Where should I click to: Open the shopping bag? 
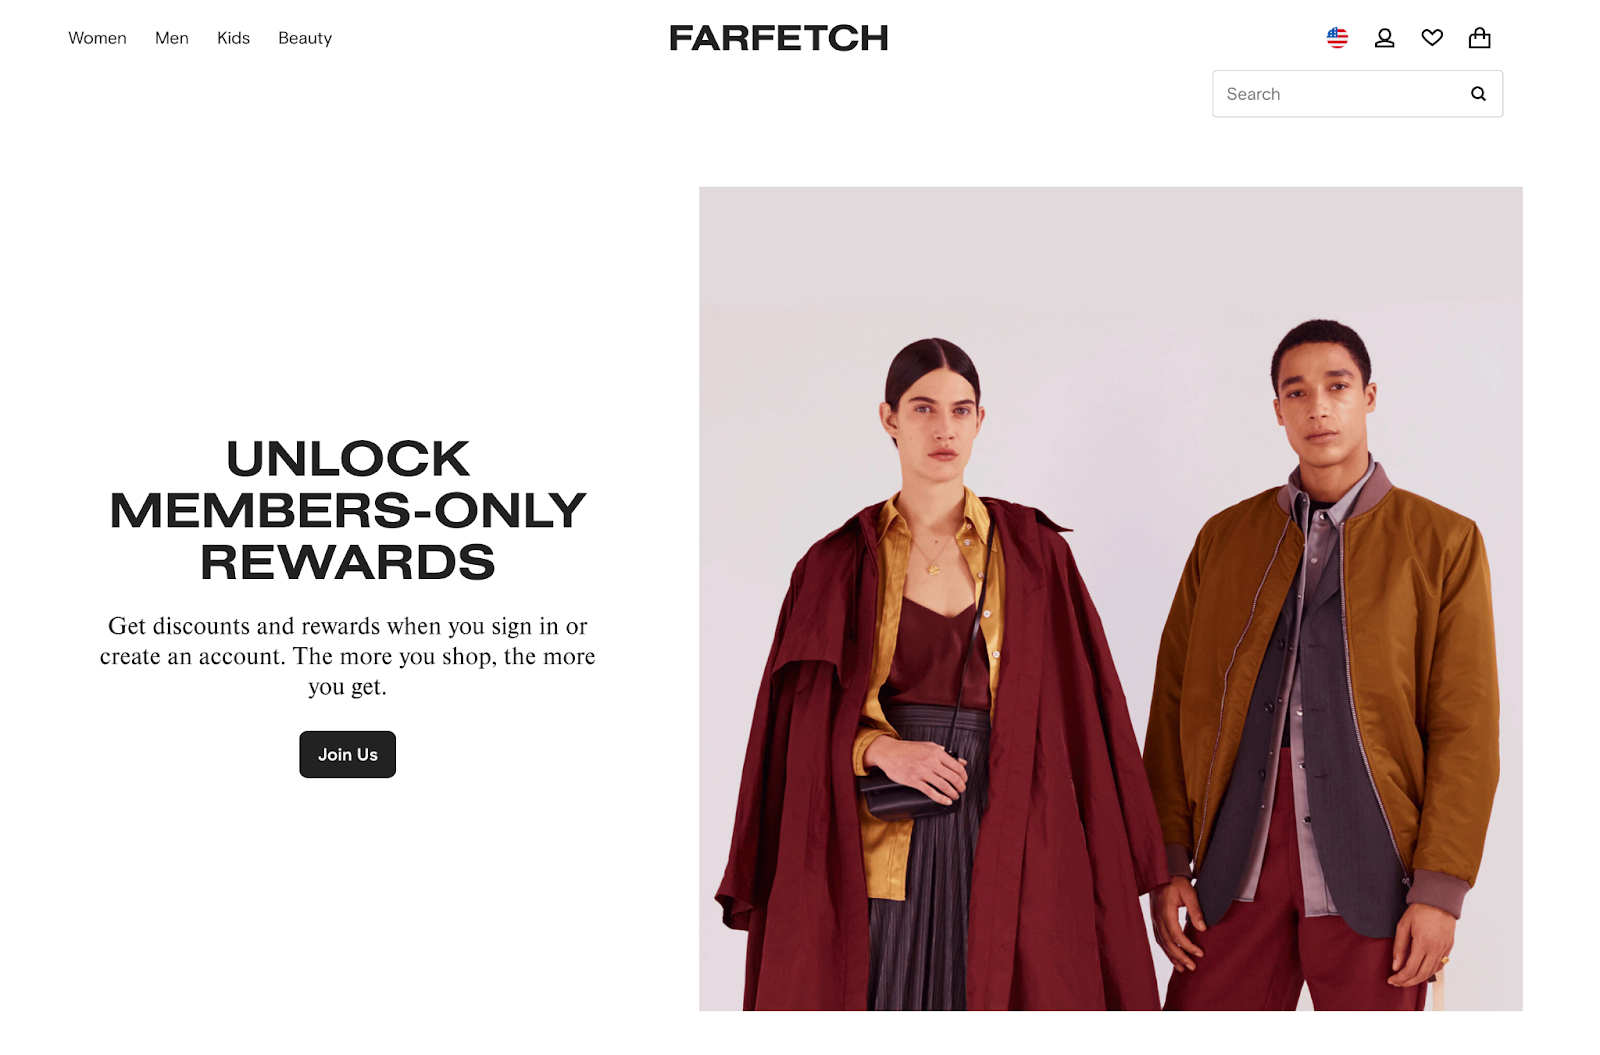tap(1479, 38)
